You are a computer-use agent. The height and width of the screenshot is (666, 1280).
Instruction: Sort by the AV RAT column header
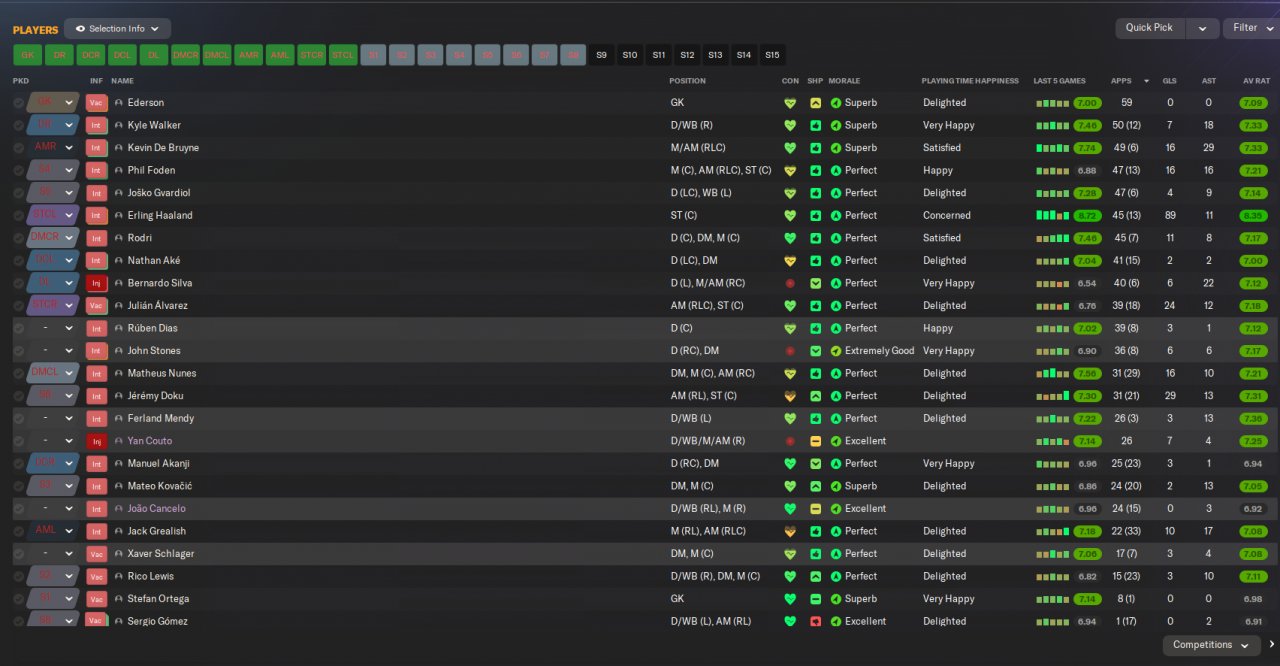1256,81
